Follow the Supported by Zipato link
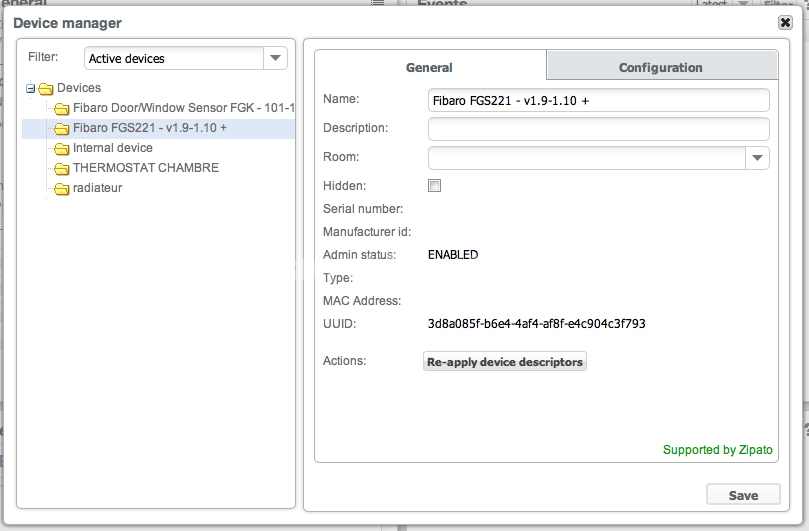Viewport: 809px width, 531px height. coord(718,450)
